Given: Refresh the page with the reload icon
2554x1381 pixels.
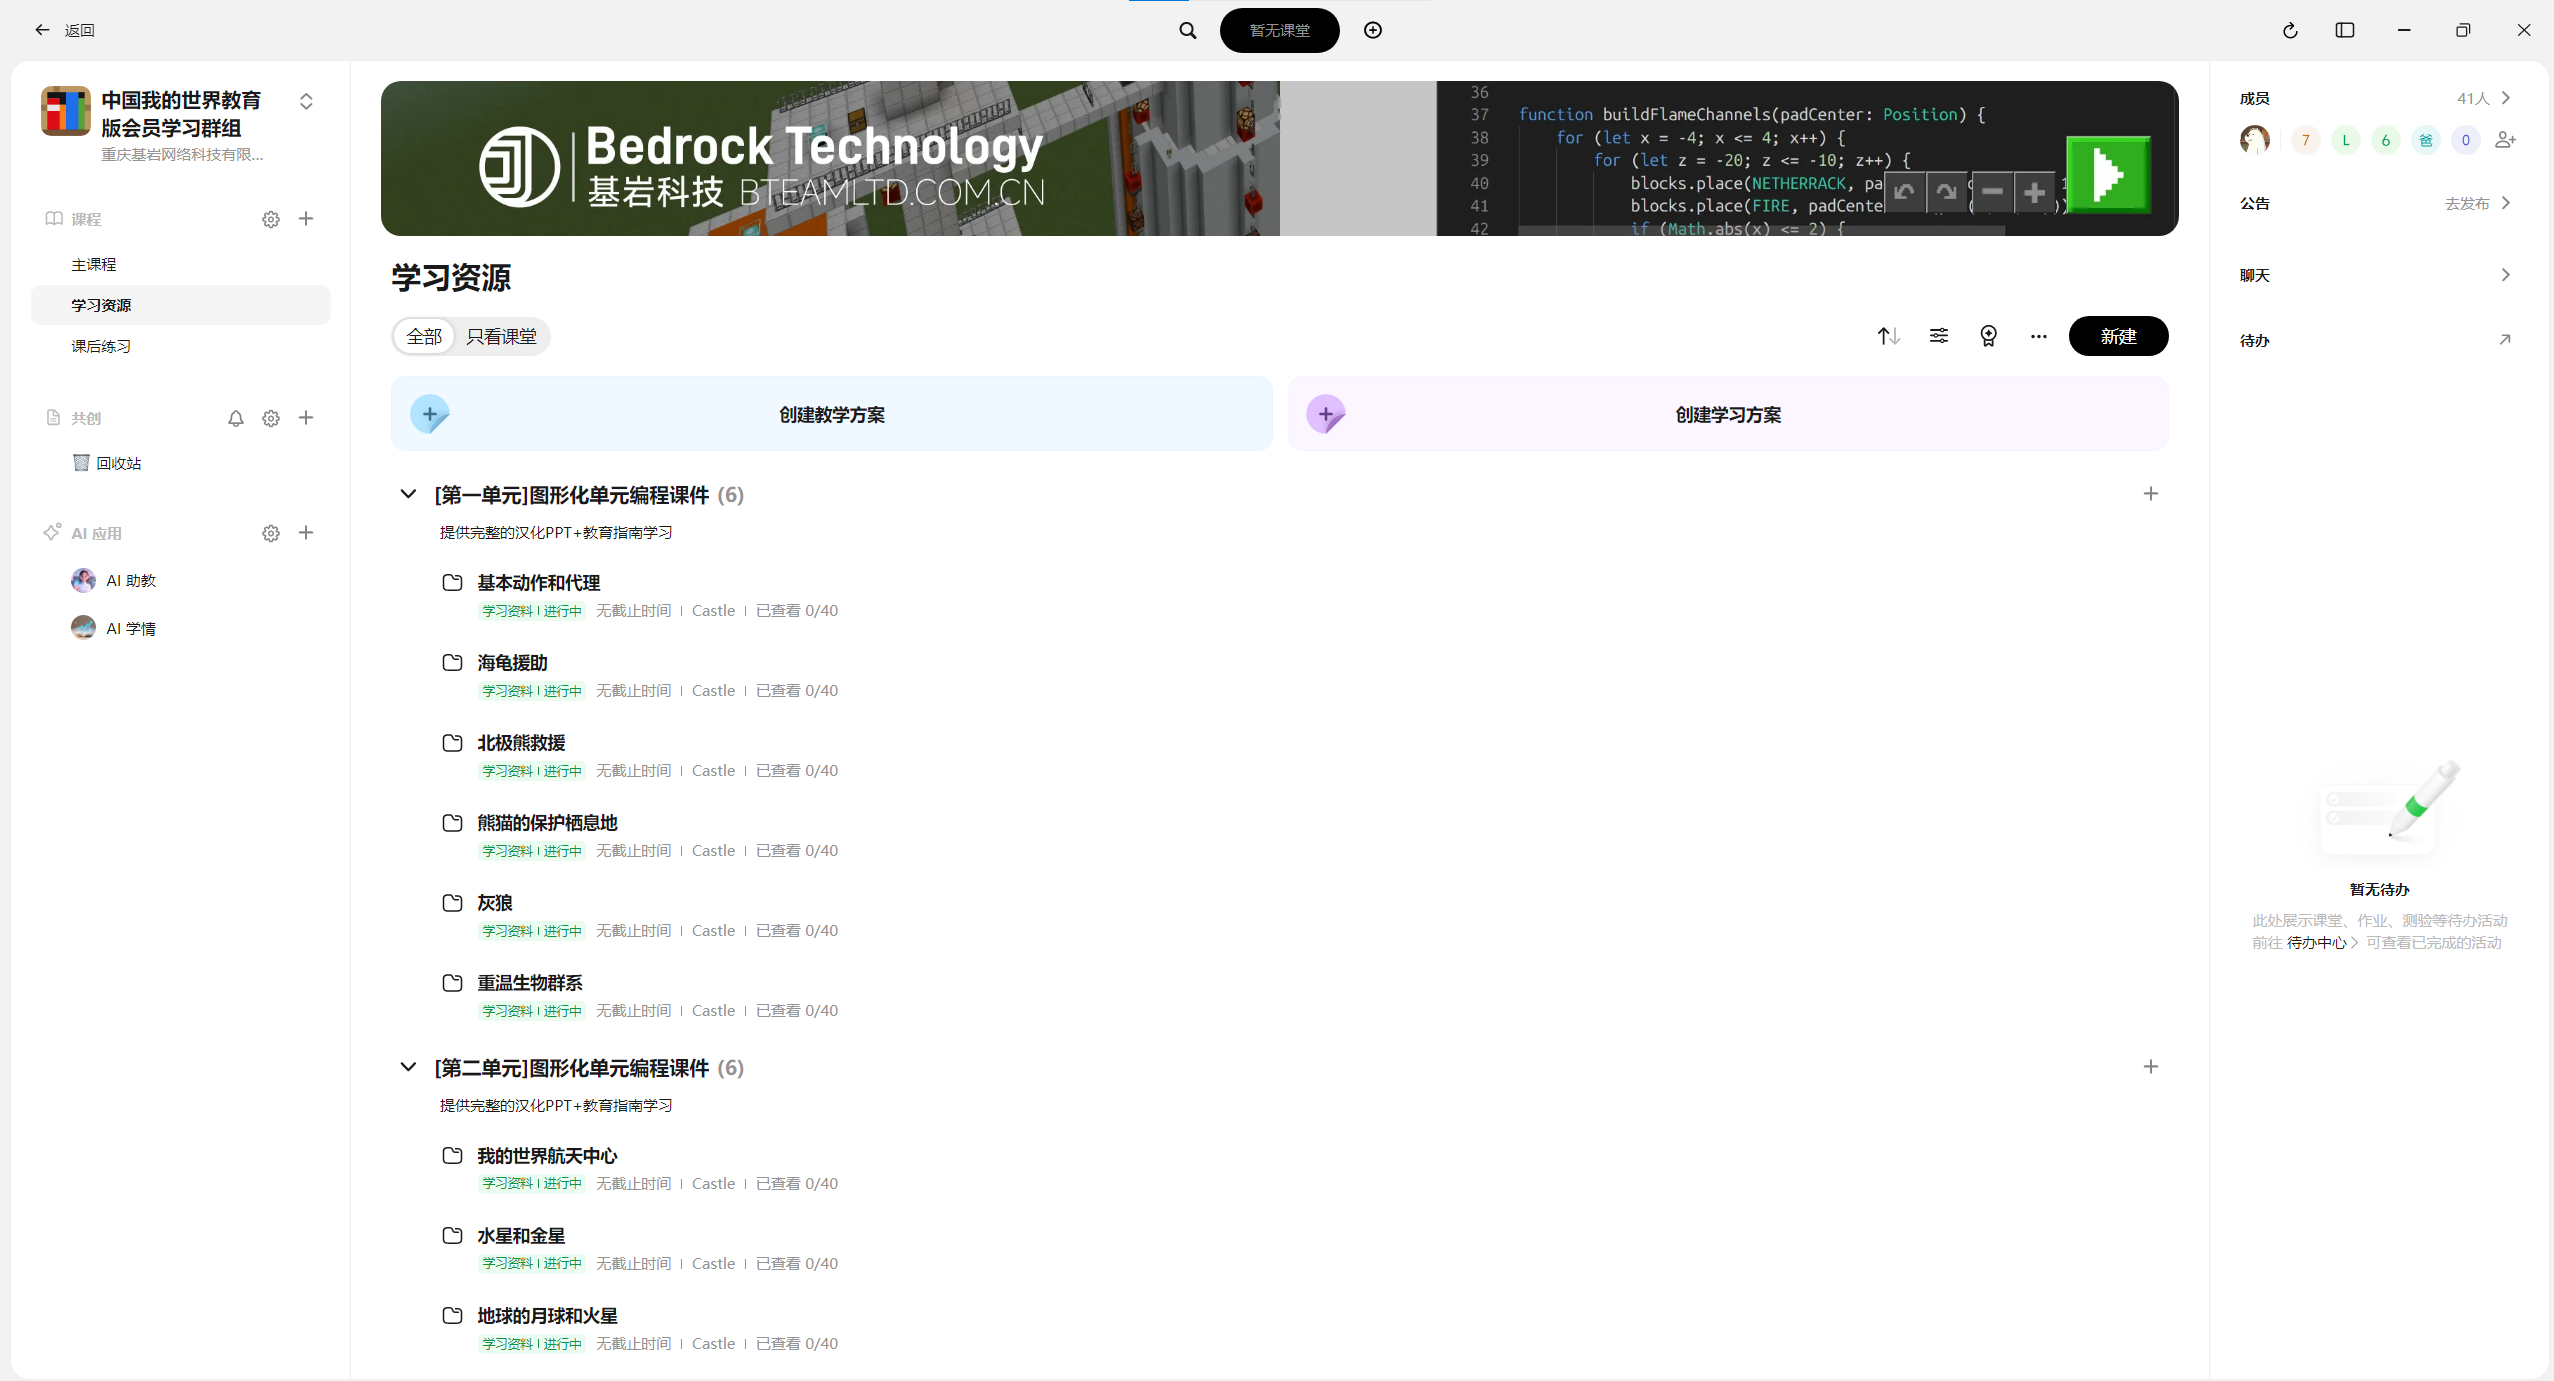Looking at the screenshot, I should coord(2290,30).
